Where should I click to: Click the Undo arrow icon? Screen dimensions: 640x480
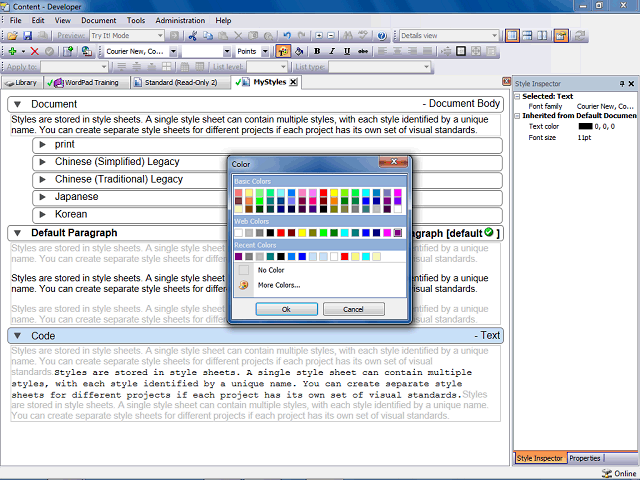[x=287, y=36]
